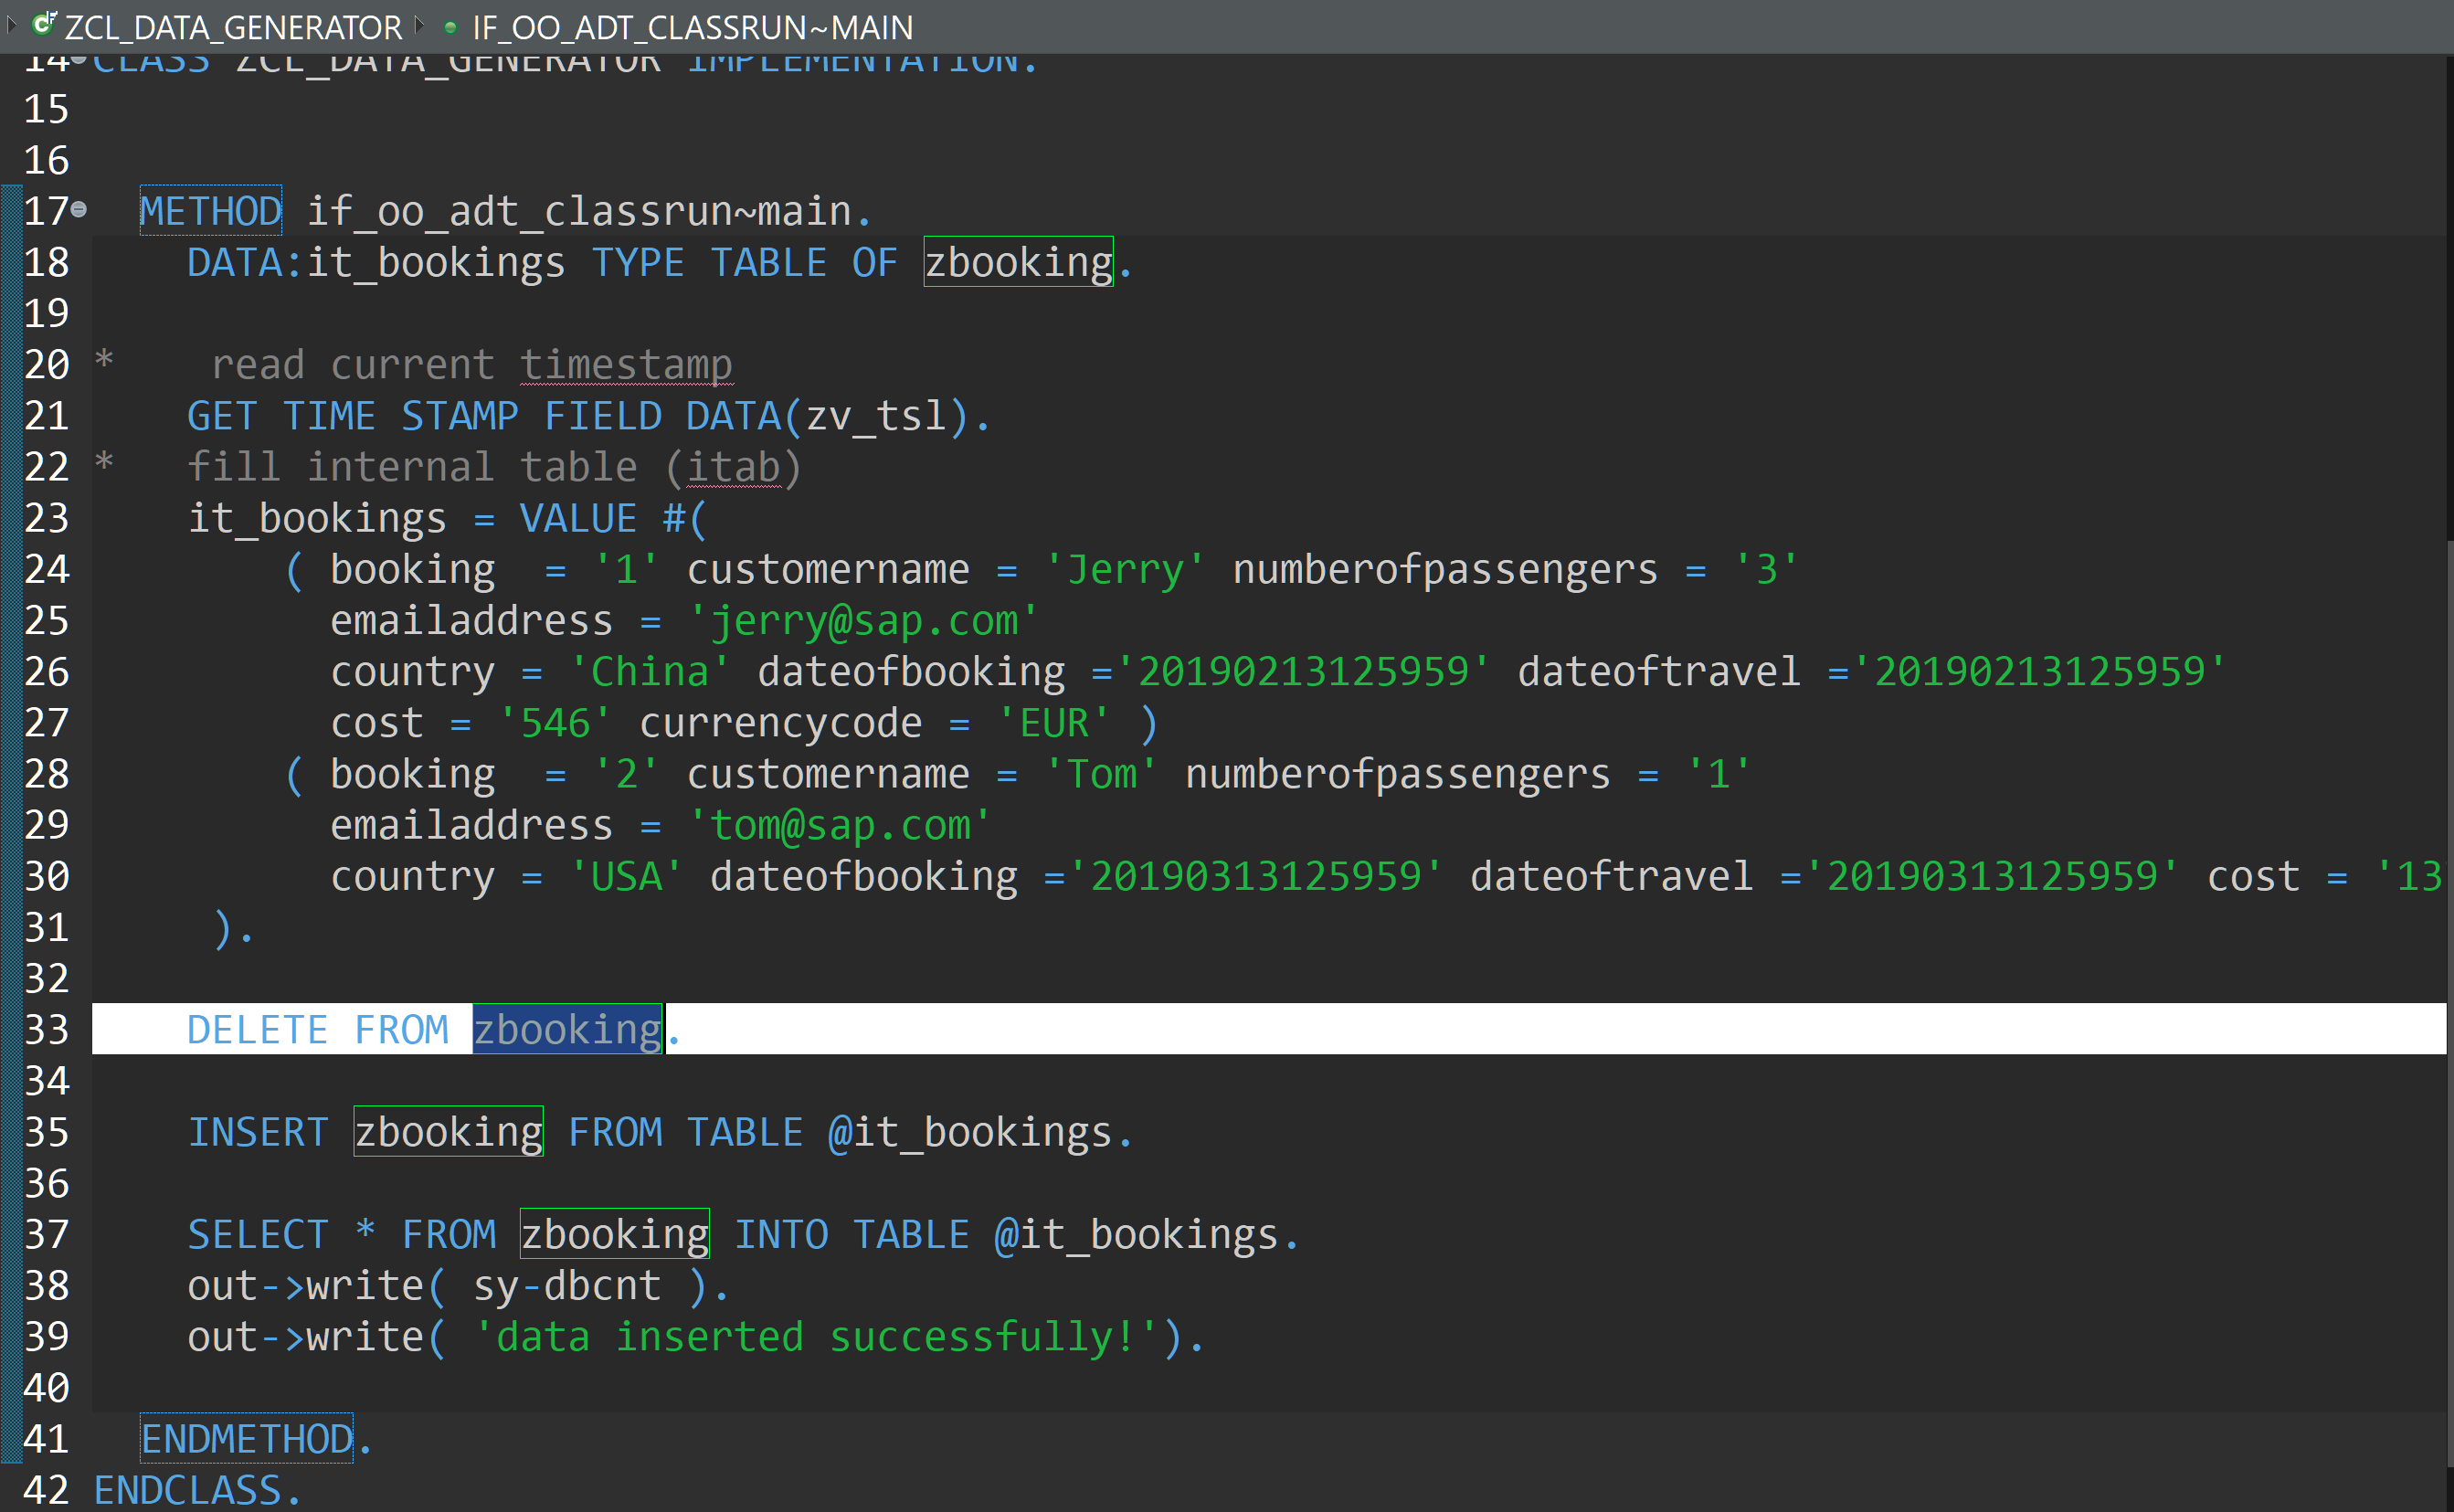Collapse the CLASS fold marker at line 14
This screenshot has height=1512, width=2454.
[x=79, y=59]
